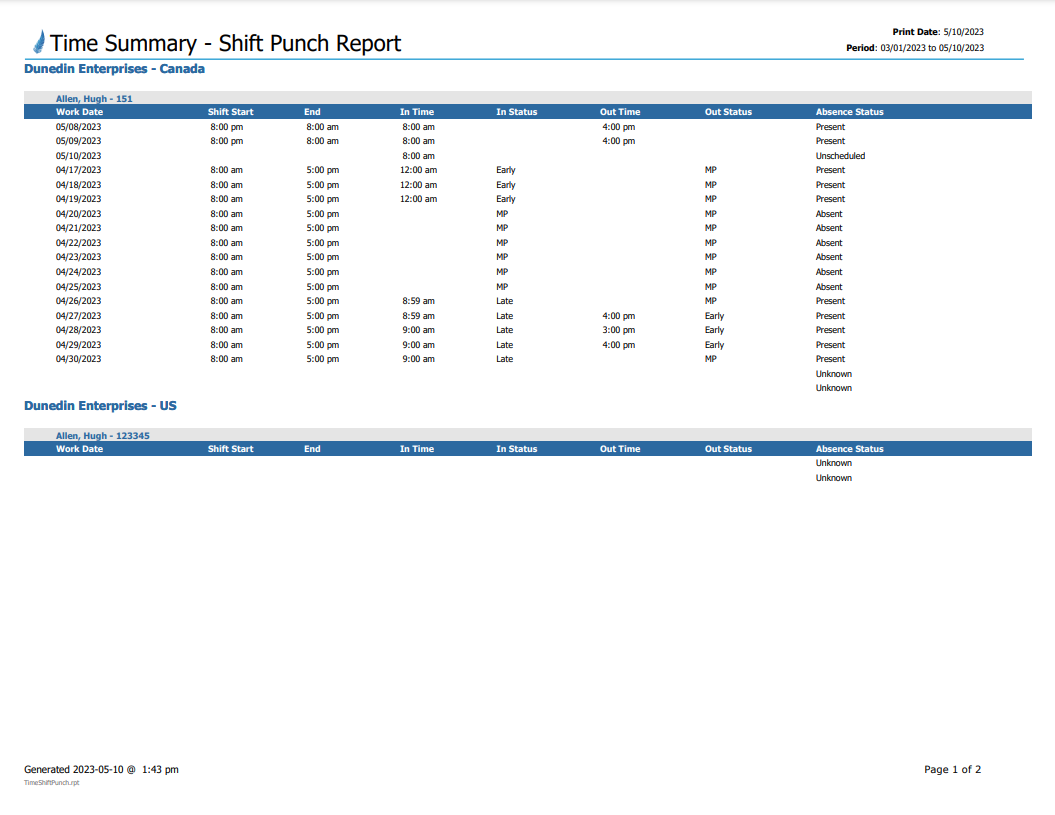Click the Print Date value at top right
This screenshot has height=815, width=1055.
point(964,32)
